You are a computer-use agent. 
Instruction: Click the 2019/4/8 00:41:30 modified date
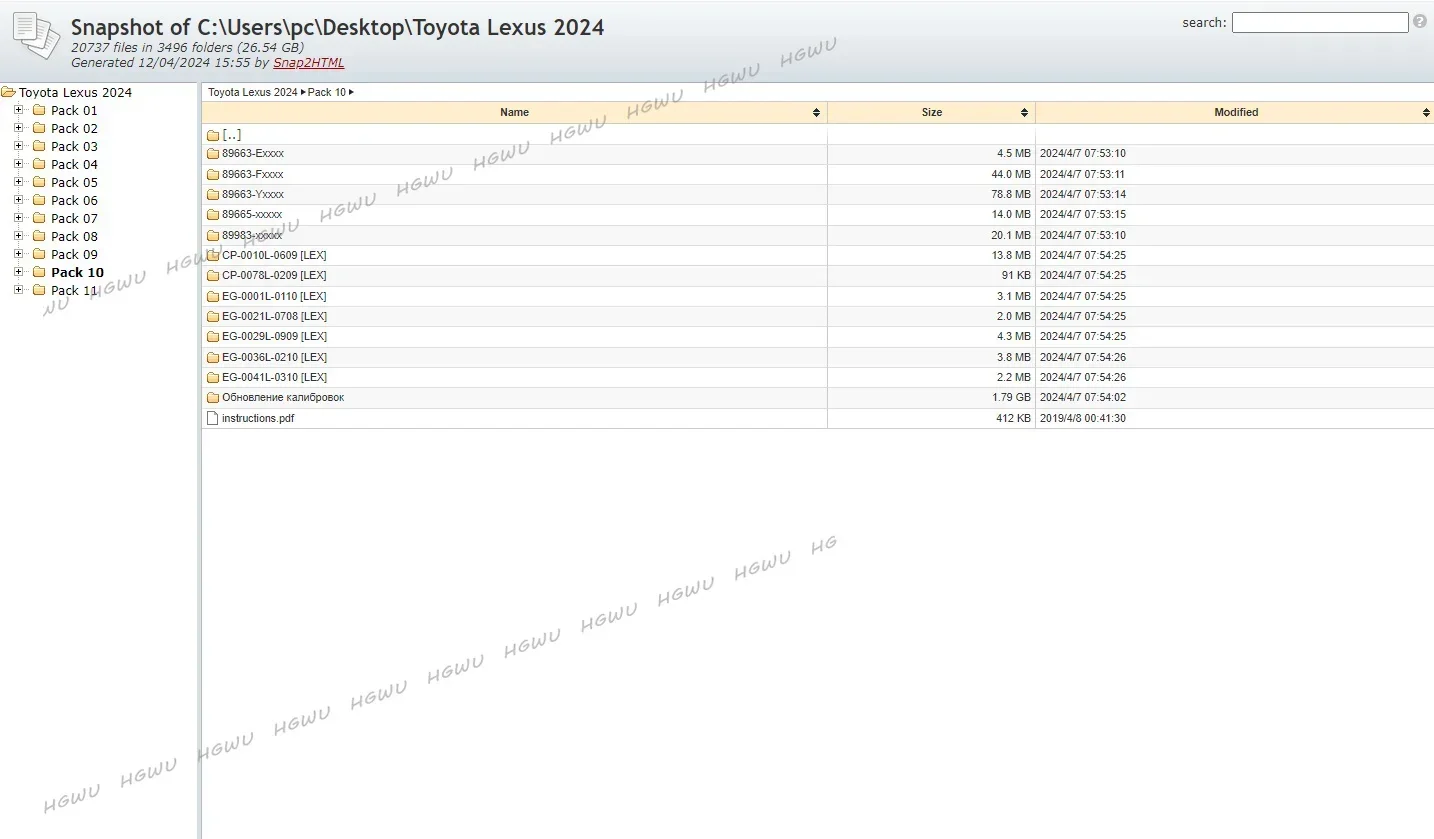[x=1083, y=418]
